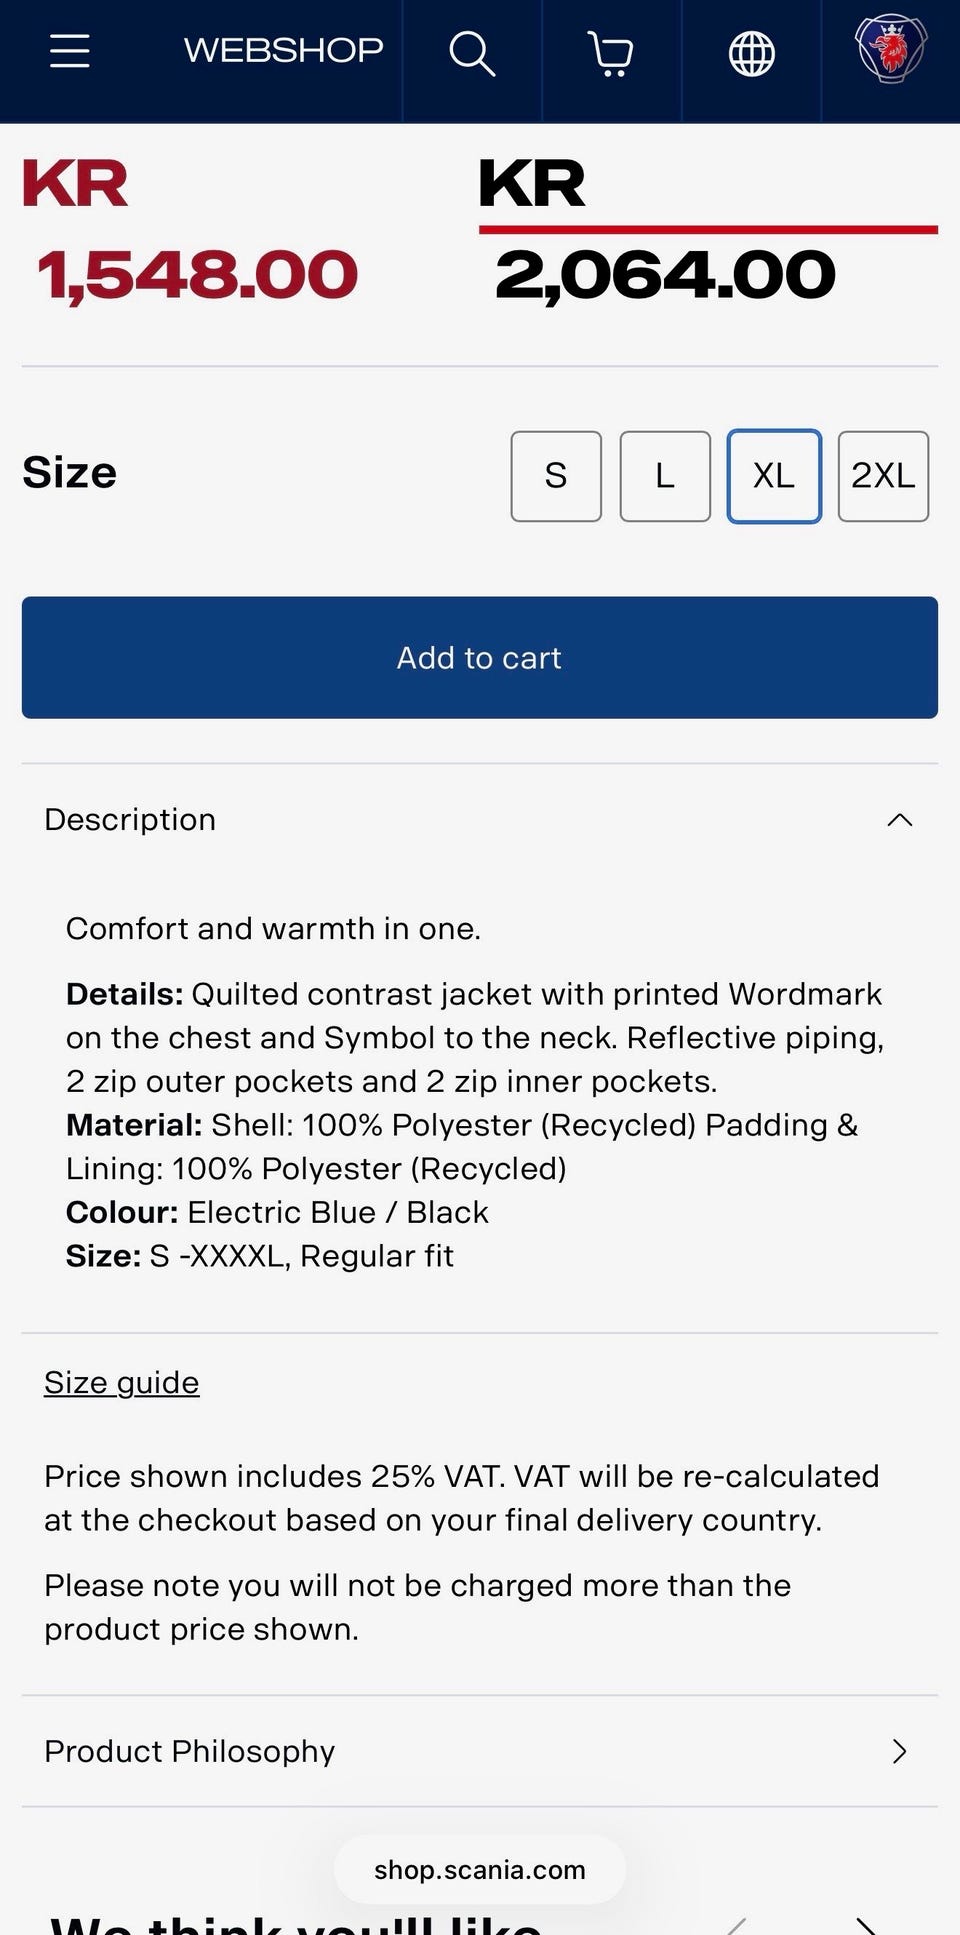The image size is (960, 1935).
Task: Open the search magnifier icon
Action: coord(472,53)
